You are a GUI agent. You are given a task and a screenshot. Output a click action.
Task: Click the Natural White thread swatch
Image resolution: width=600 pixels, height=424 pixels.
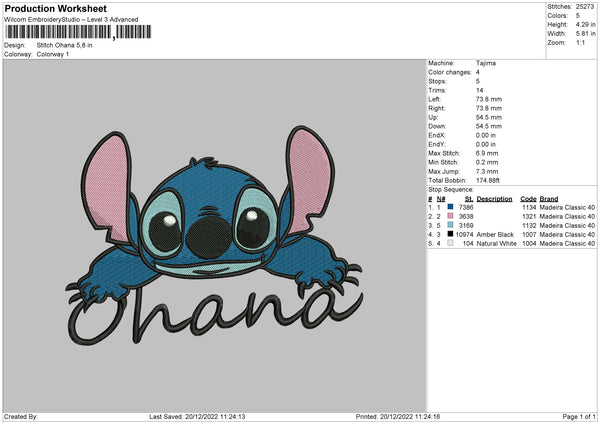[x=450, y=243]
